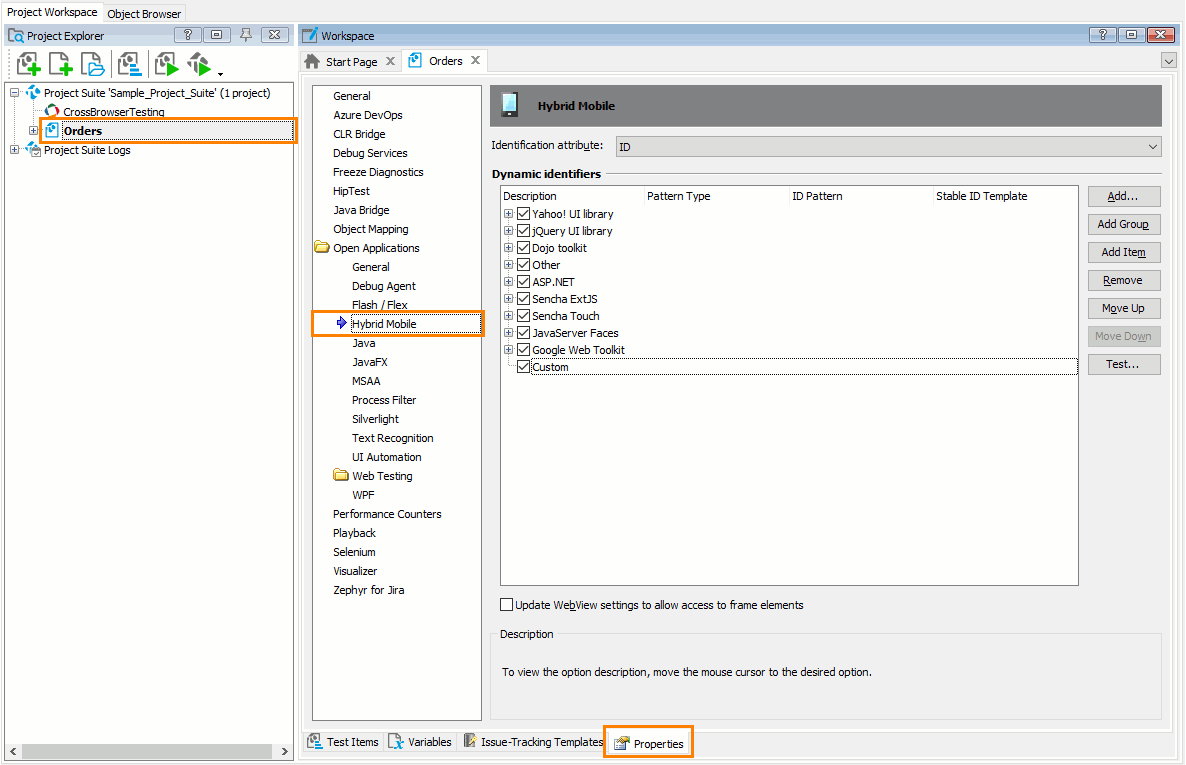Expand the jQuery UI library group
This screenshot has width=1186, height=765.
(x=509, y=231)
